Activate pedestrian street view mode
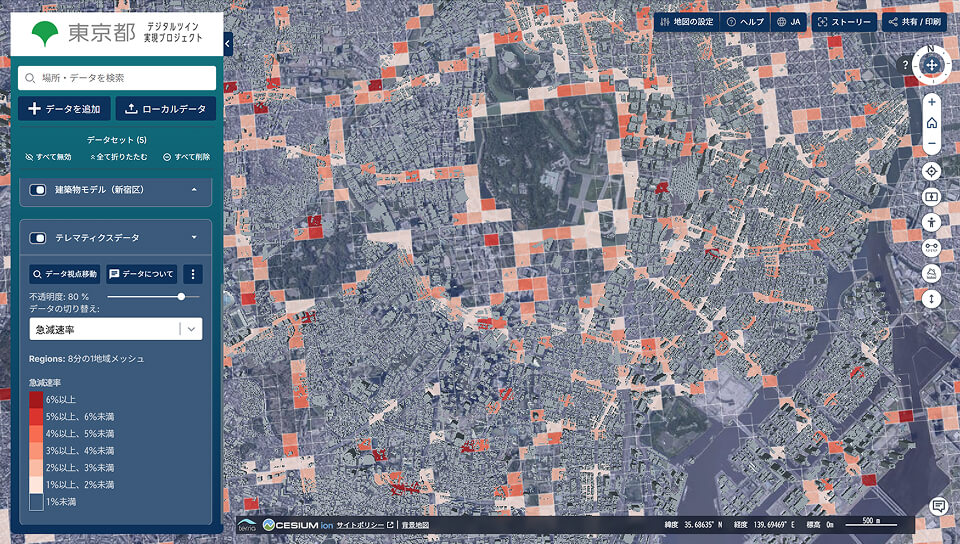 click(x=931, y=222)
